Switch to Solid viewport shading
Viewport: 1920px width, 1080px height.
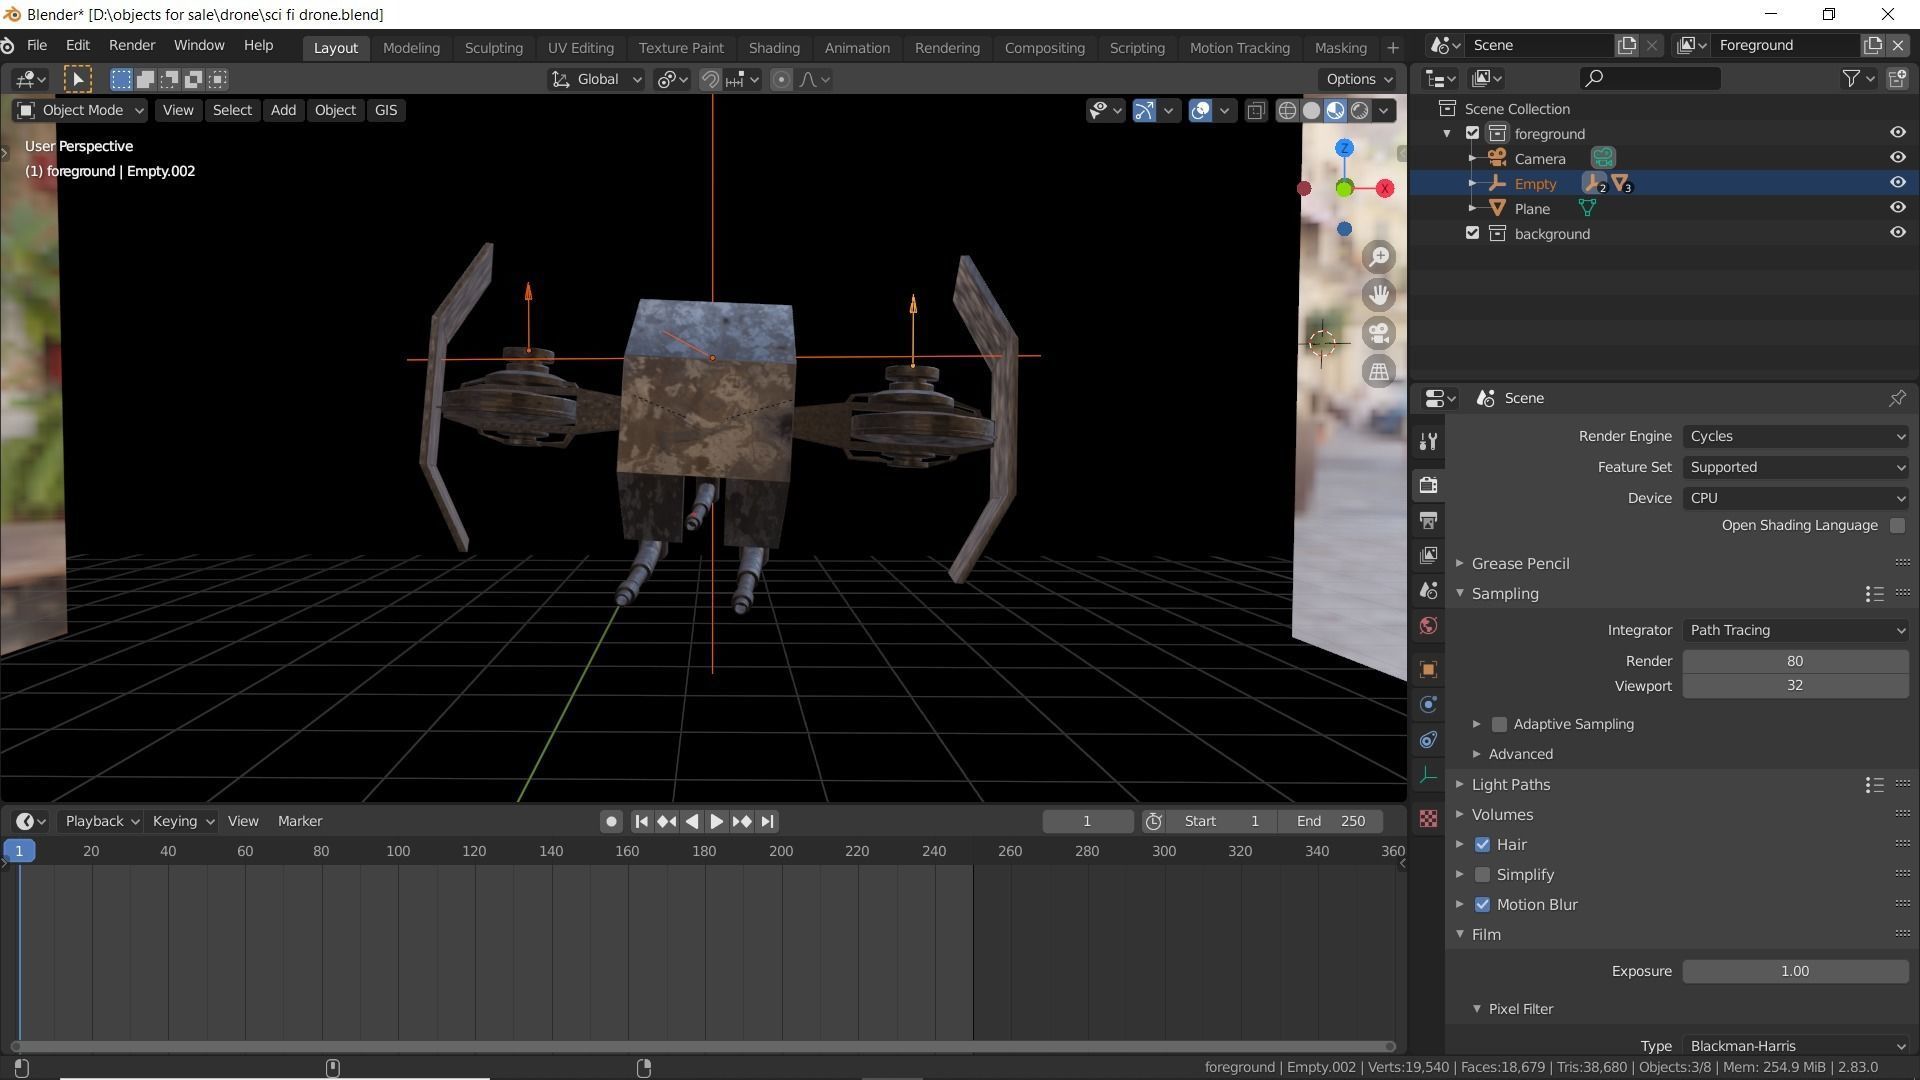pyautogui.click(x=1311, y=111)
